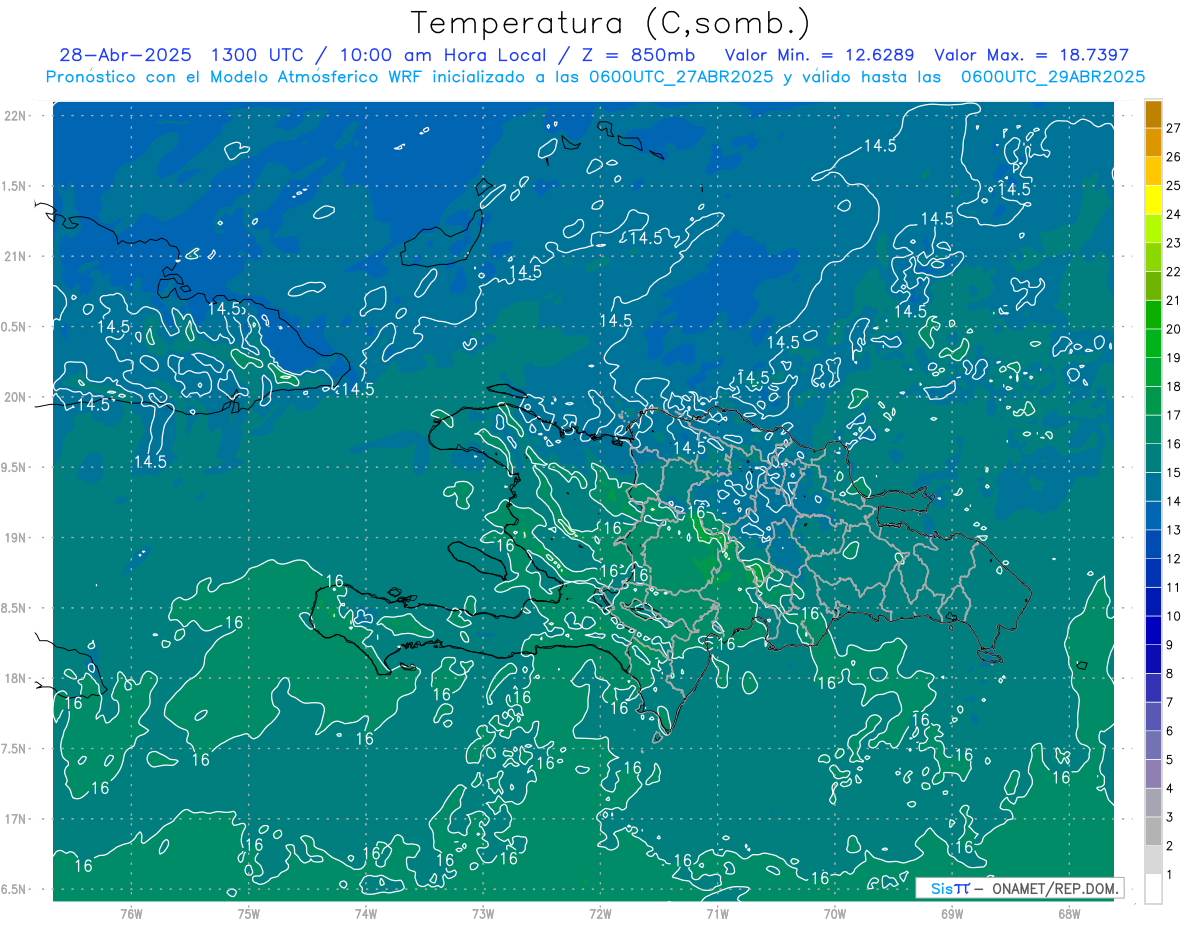
Task: Click colorbar label "27"
Action: (x=1174, y=128)
